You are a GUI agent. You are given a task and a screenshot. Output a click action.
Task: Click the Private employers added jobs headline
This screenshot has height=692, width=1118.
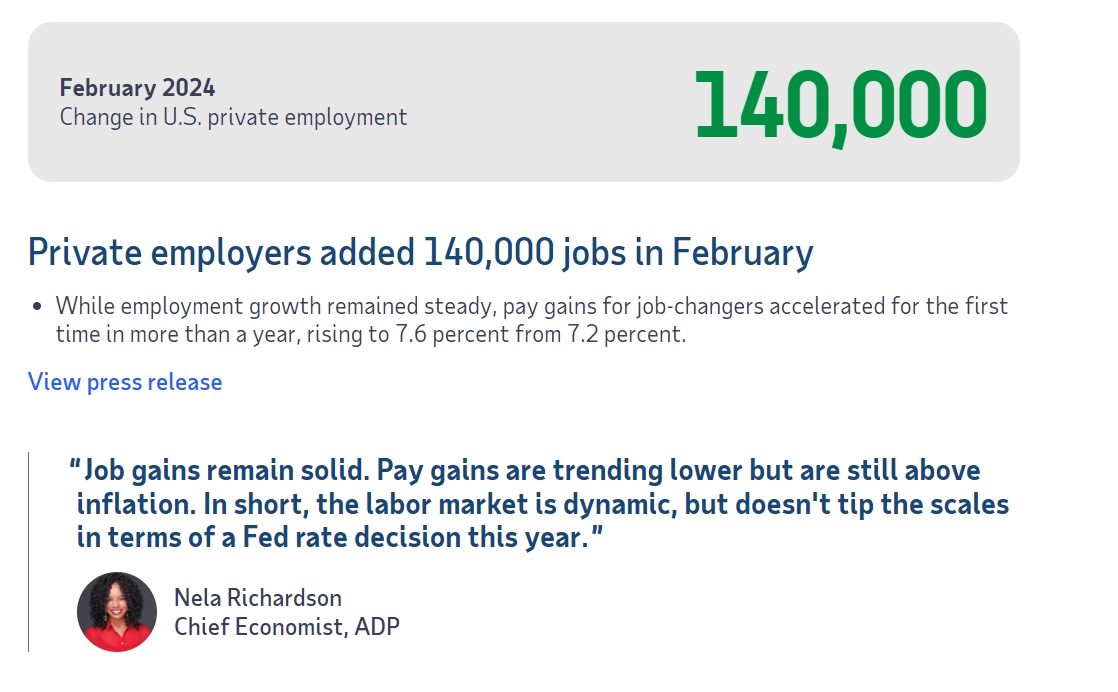click(420, 252)
